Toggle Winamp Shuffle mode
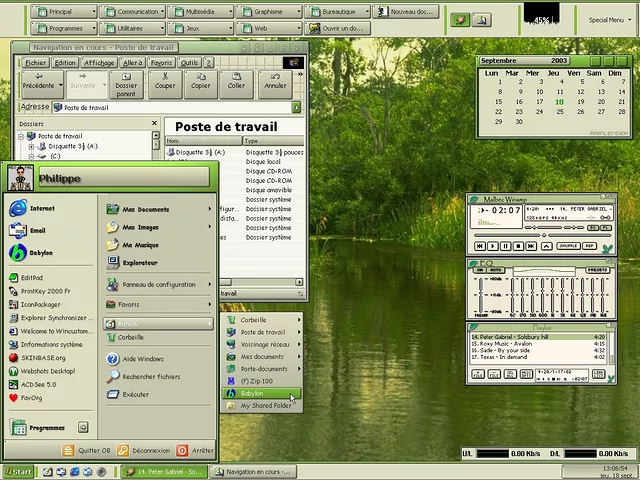This screenshot has width=640, height=480. click(x=567, y=246)
